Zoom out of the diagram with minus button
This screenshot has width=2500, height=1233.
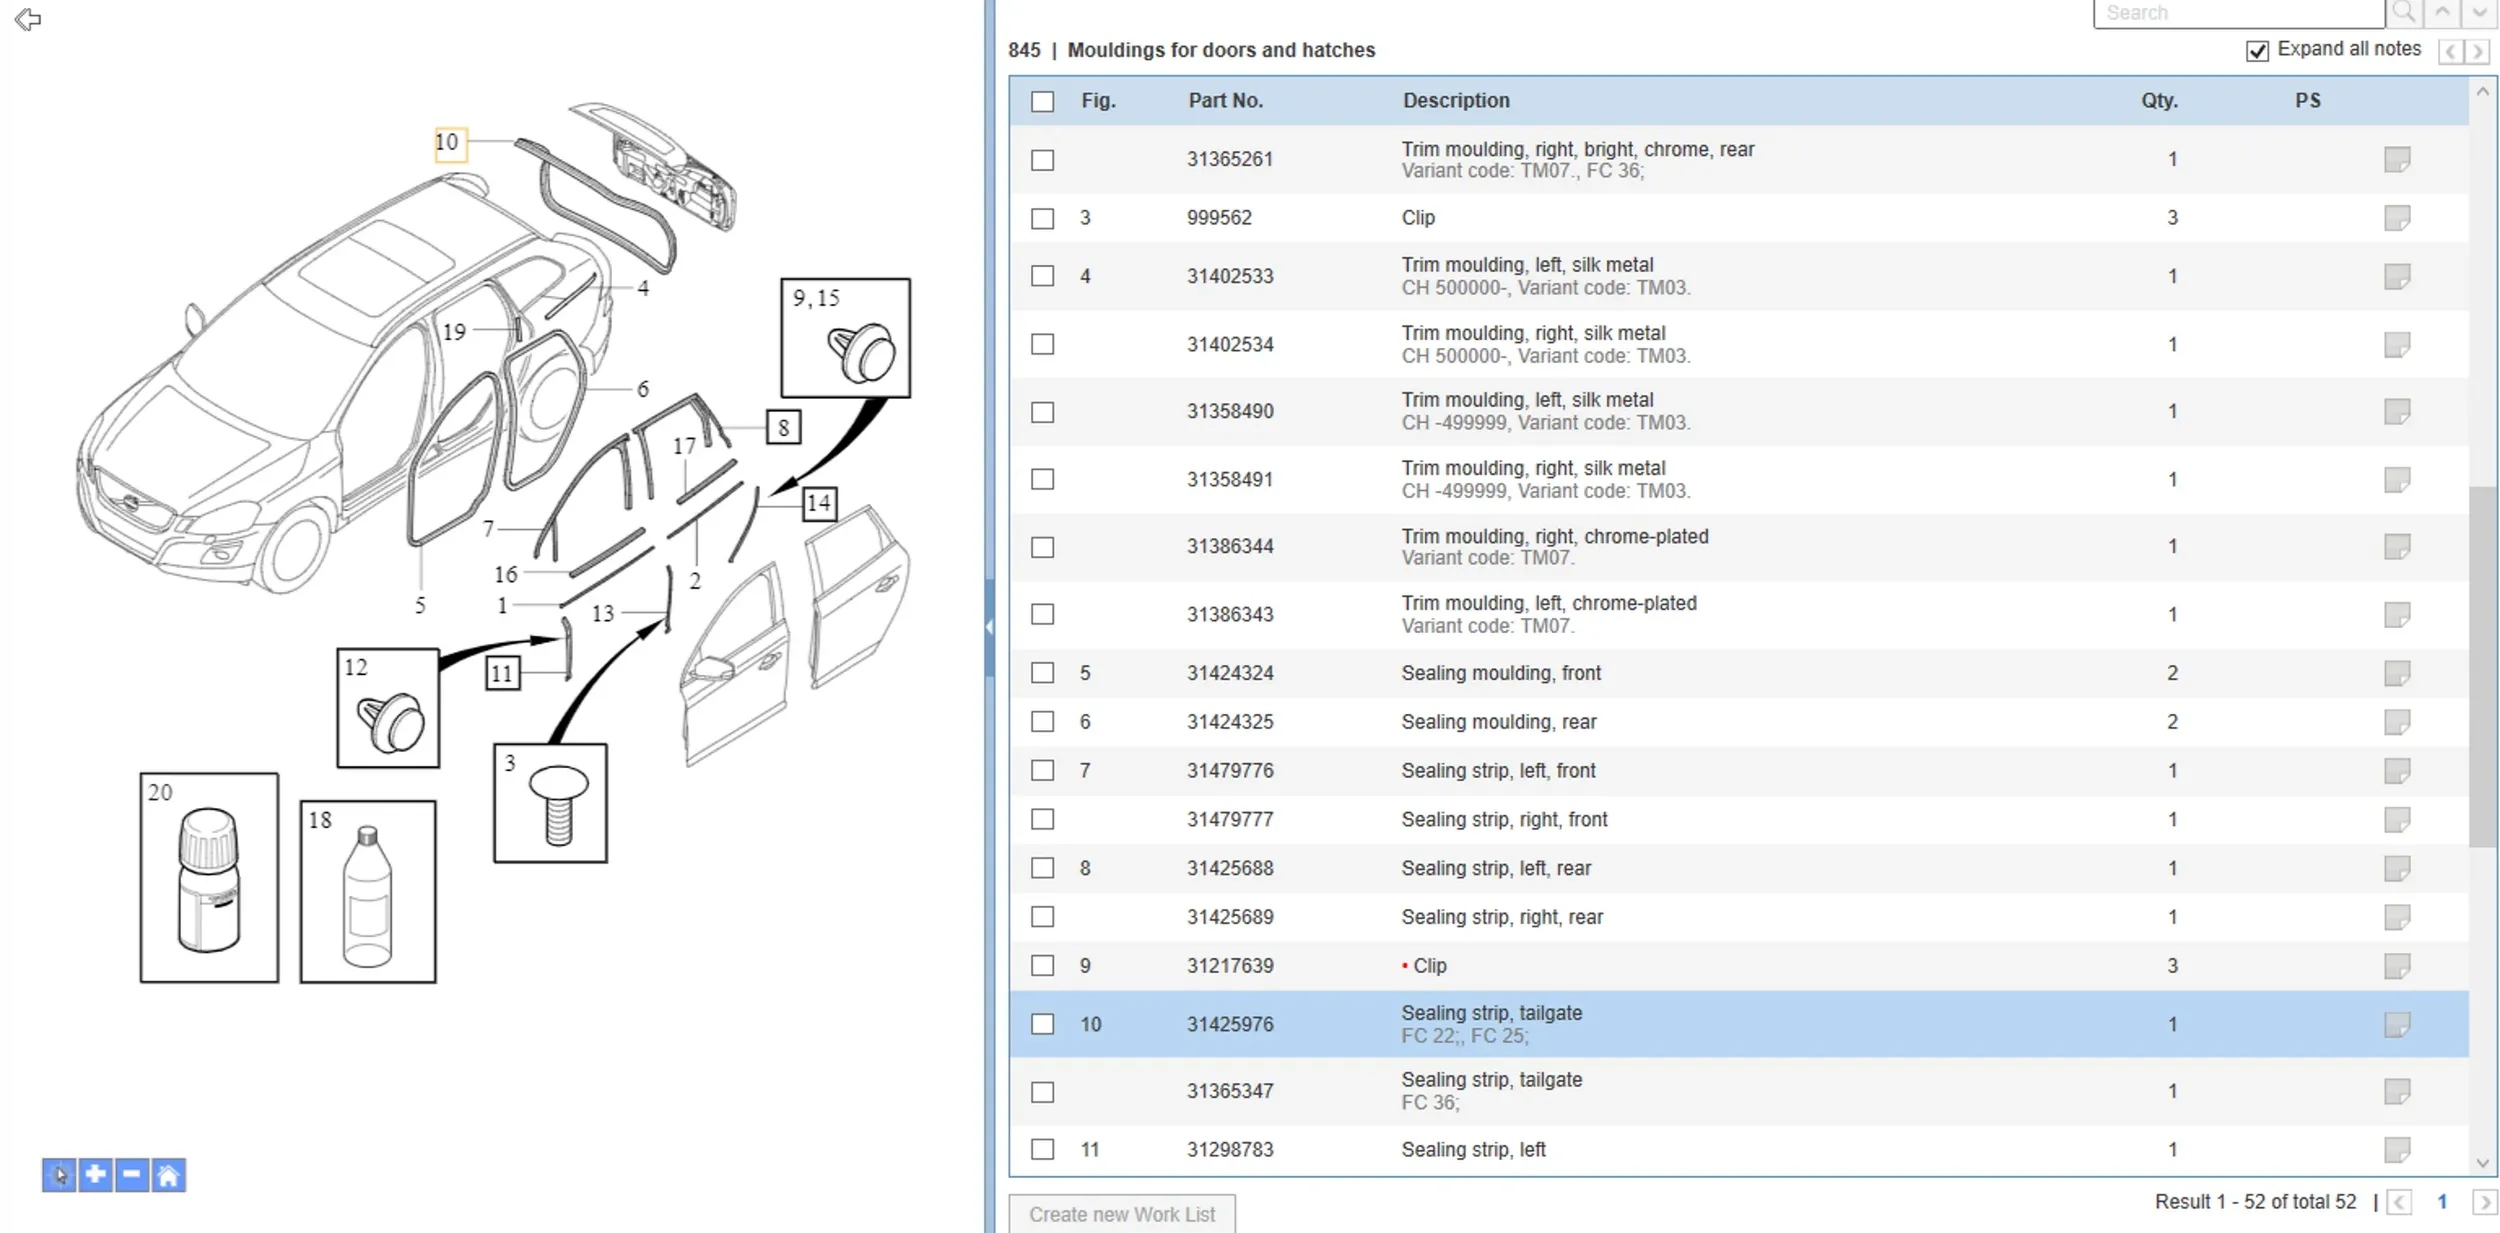click(x=132, y=1175)
